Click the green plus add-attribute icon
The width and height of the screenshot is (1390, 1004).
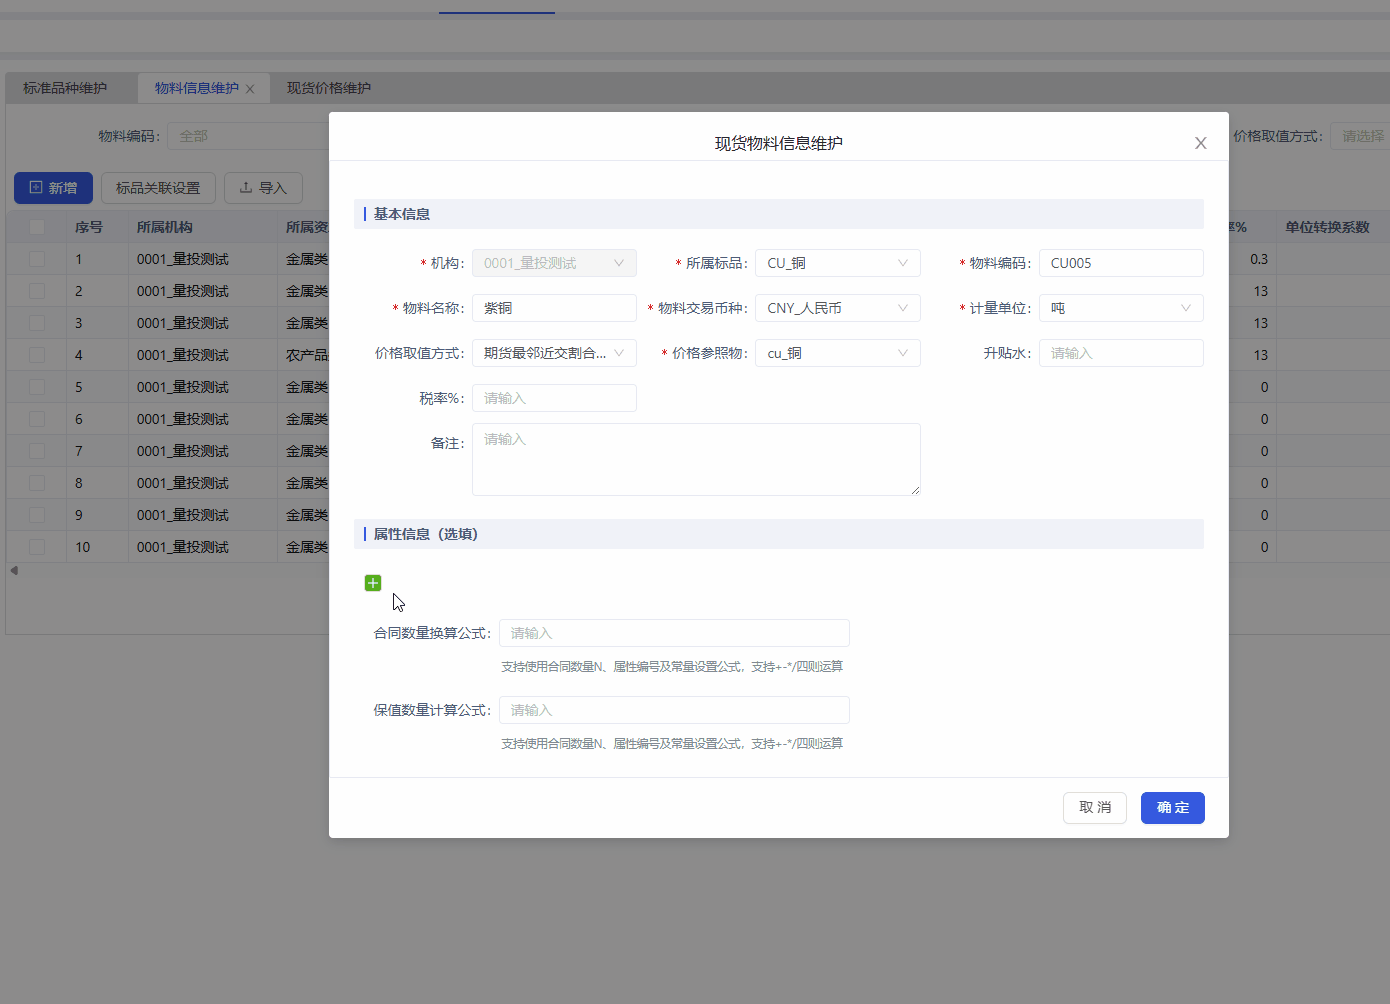click(373, 583)
